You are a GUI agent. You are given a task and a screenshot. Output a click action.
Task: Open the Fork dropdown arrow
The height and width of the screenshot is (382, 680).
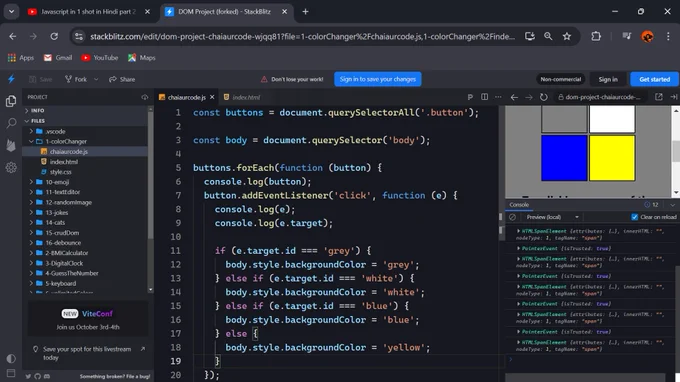tap(96, 79)
